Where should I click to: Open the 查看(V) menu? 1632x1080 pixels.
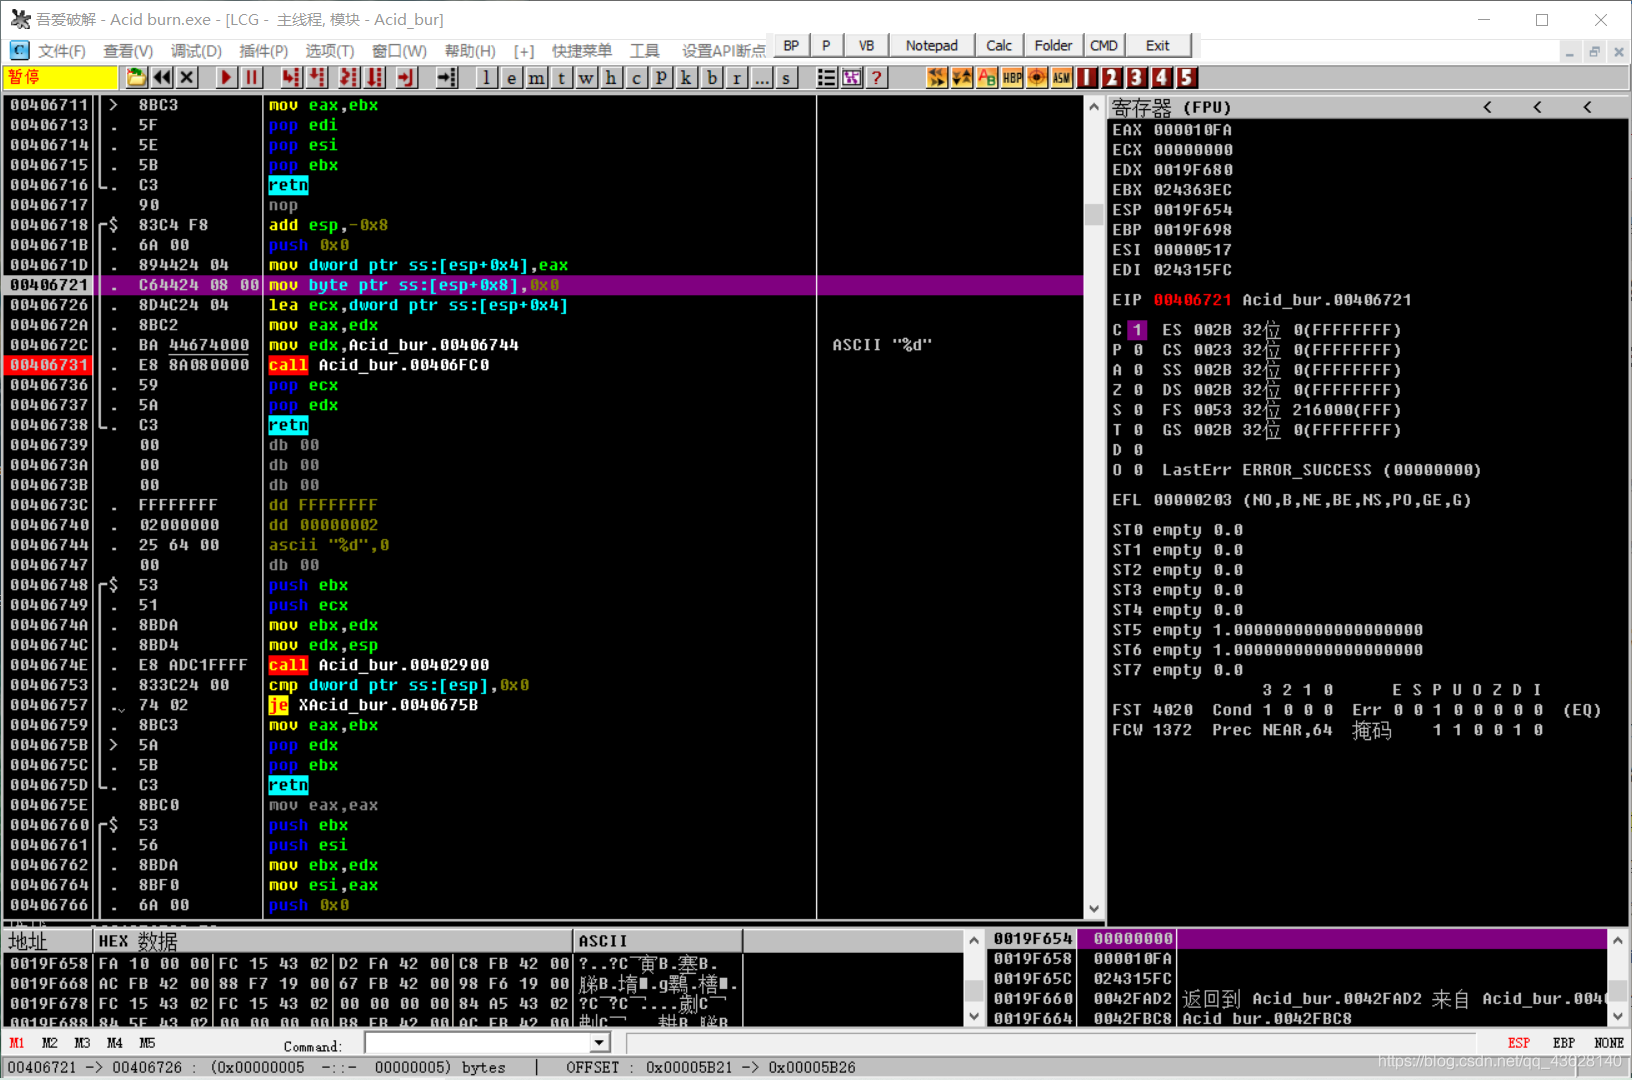pos(128,51)
